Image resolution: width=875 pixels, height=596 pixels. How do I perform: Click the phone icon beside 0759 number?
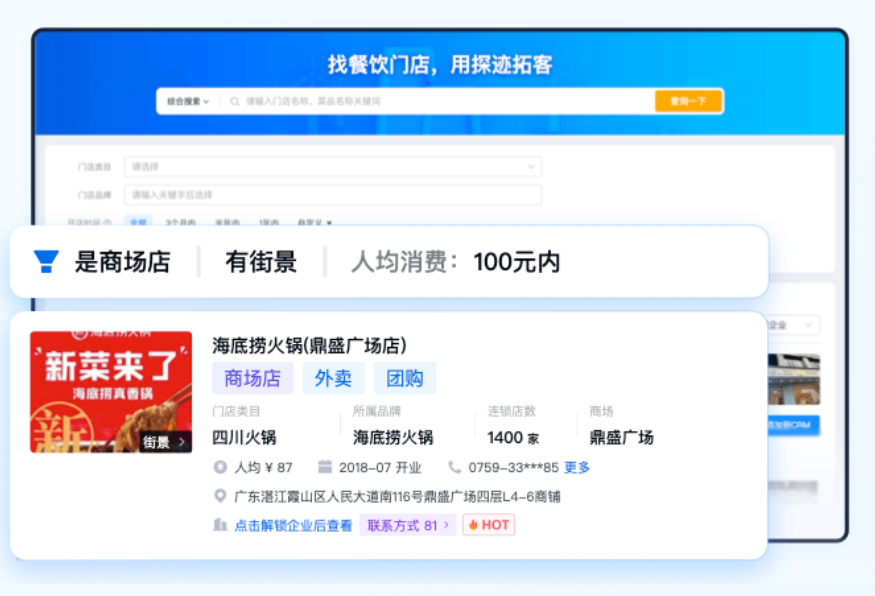coord(455,467)
